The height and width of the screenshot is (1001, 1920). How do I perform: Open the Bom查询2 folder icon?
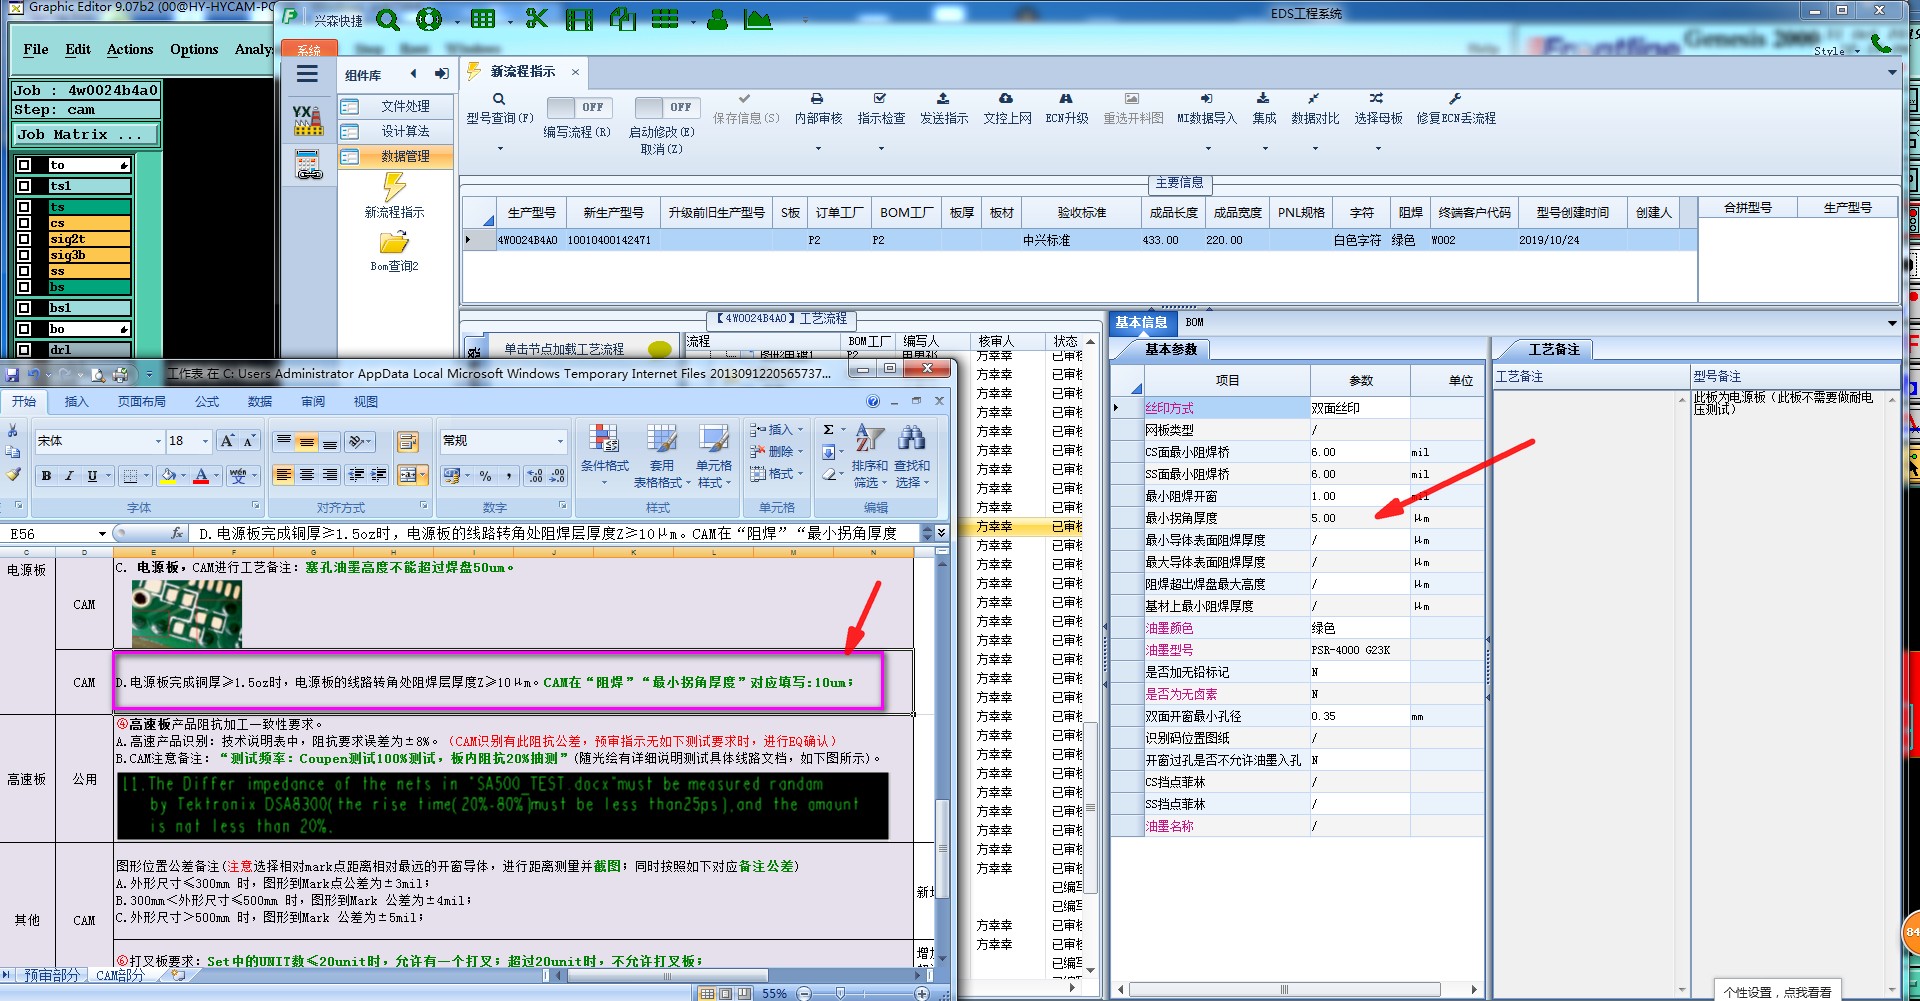pyautogui.click(x=394, y=243)
